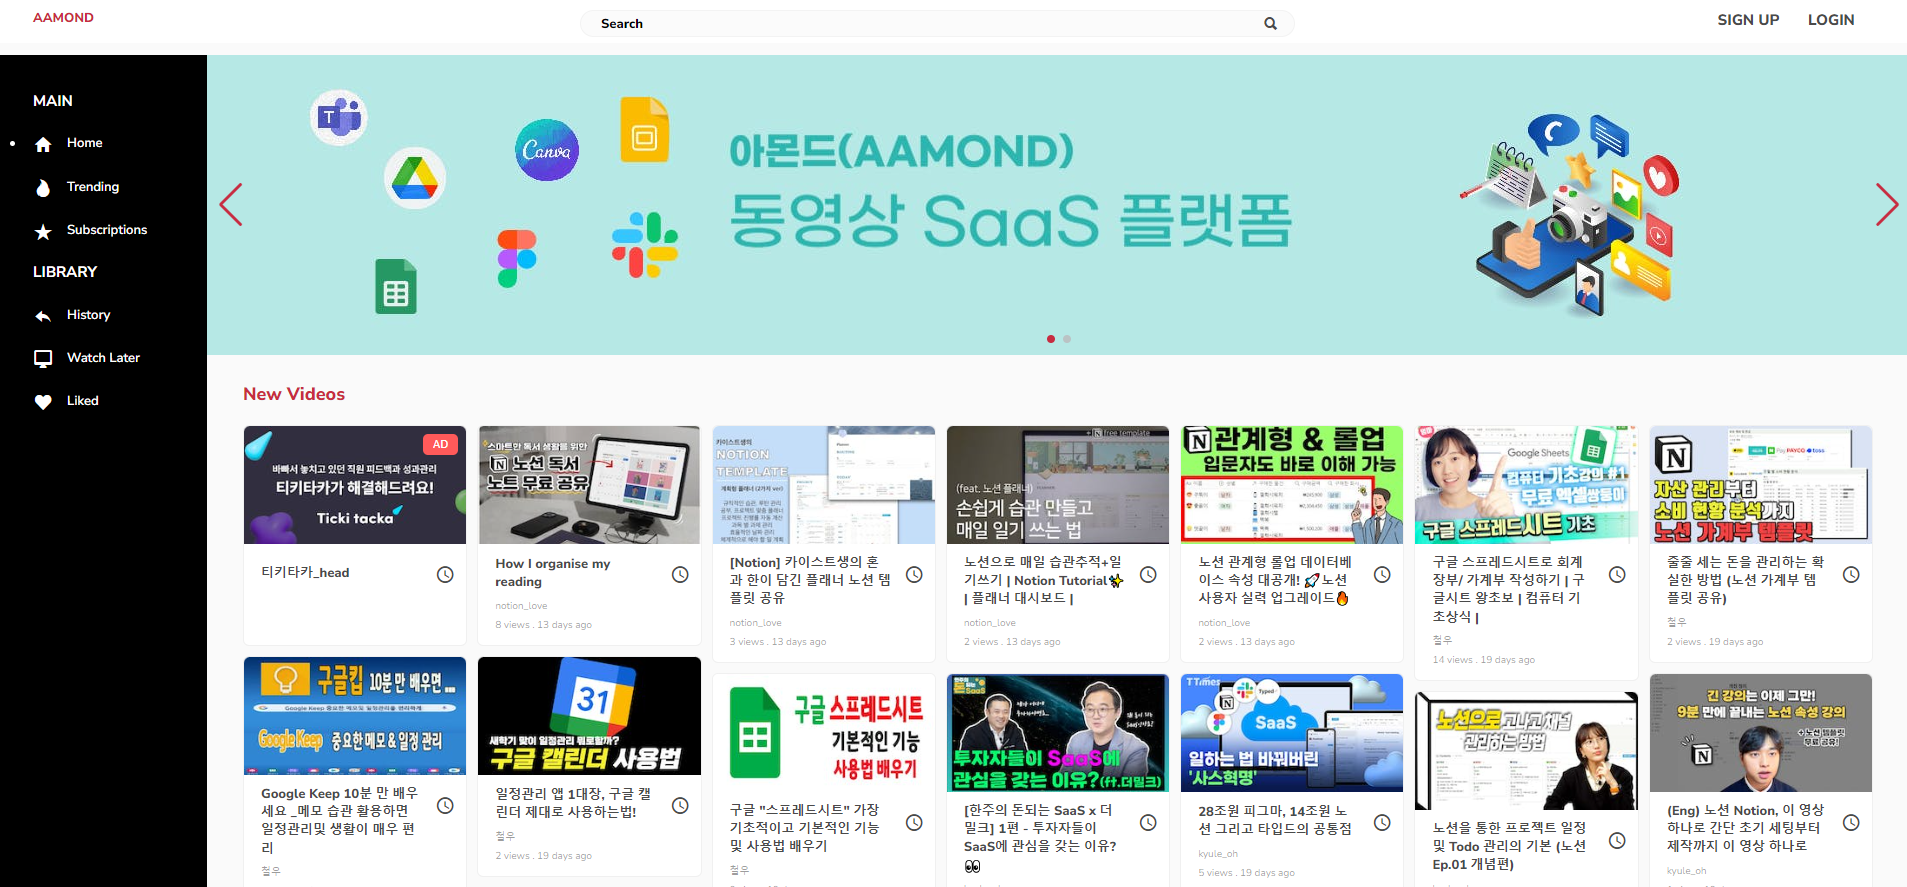Go to next banner slide arrow
This screenshot has width=1907, height=887.
click(1886, 205)
